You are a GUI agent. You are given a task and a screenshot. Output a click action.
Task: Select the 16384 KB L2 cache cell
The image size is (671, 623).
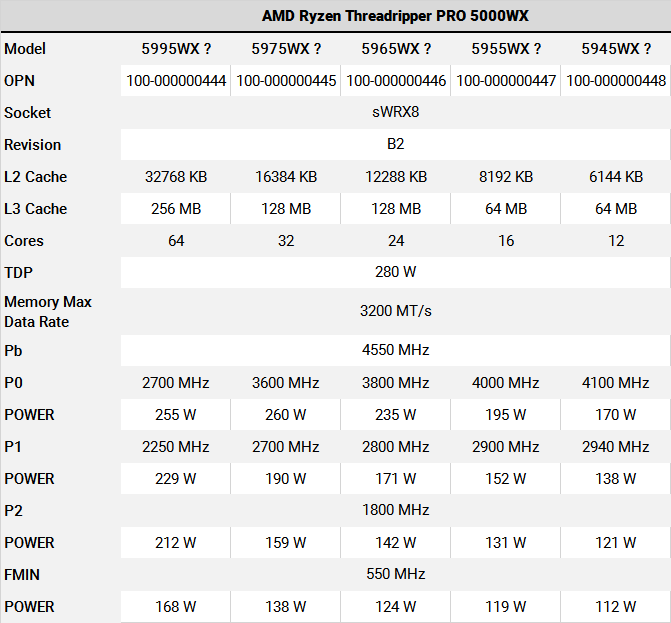pos(286,177)
